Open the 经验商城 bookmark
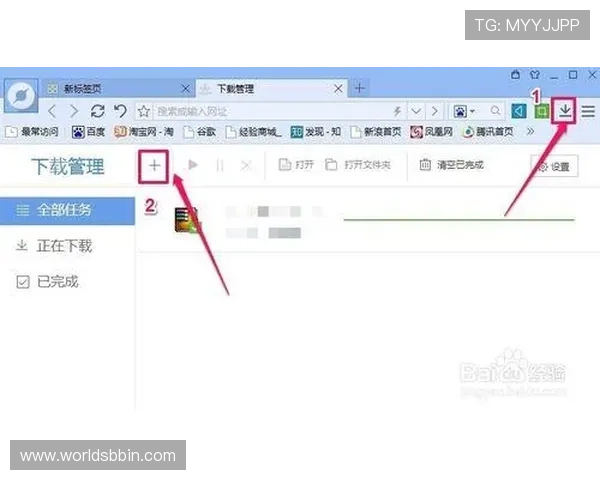This screenshot has height=480, width=600. pyautogui.click(x=253, y=132)
